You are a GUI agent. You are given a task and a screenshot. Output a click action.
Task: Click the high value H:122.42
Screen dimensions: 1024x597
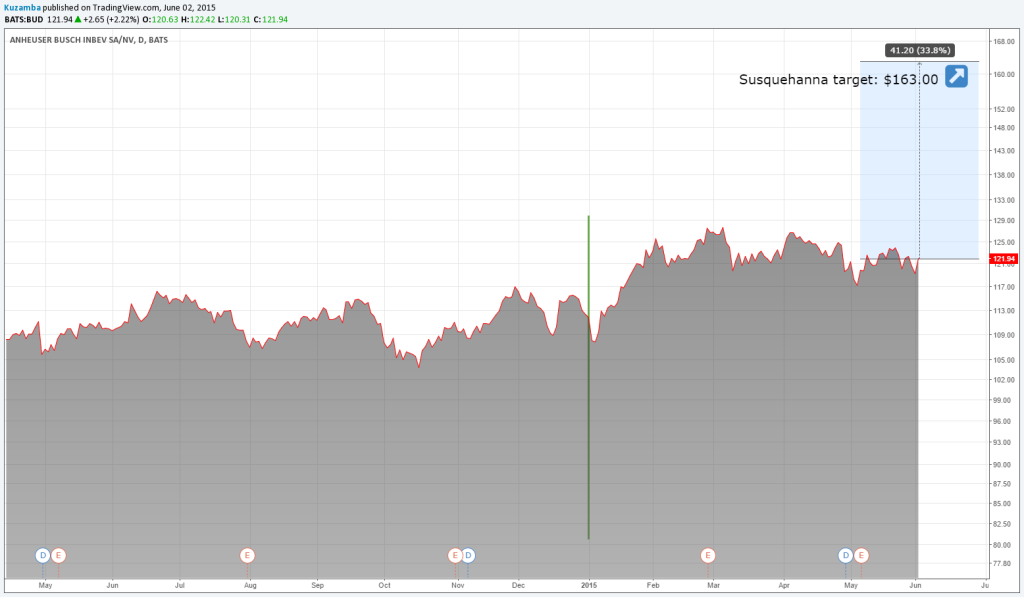point(198,20)
